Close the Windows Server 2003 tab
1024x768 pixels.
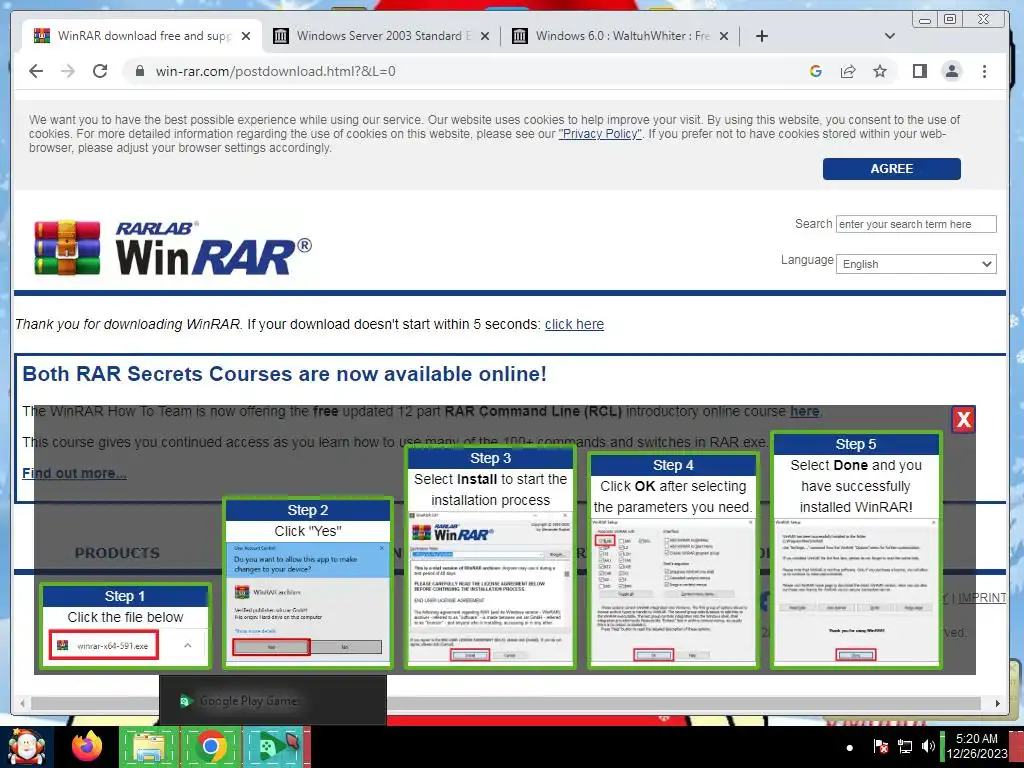coord(485,36)
